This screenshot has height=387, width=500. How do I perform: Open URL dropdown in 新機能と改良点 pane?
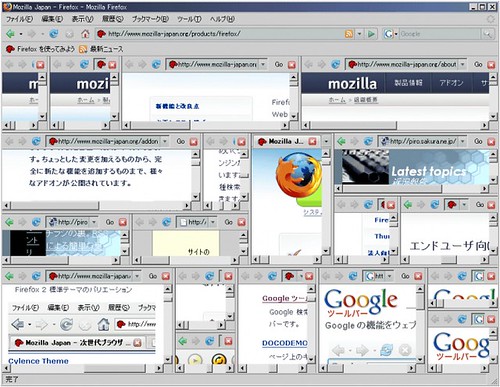(x=263, y=64)
